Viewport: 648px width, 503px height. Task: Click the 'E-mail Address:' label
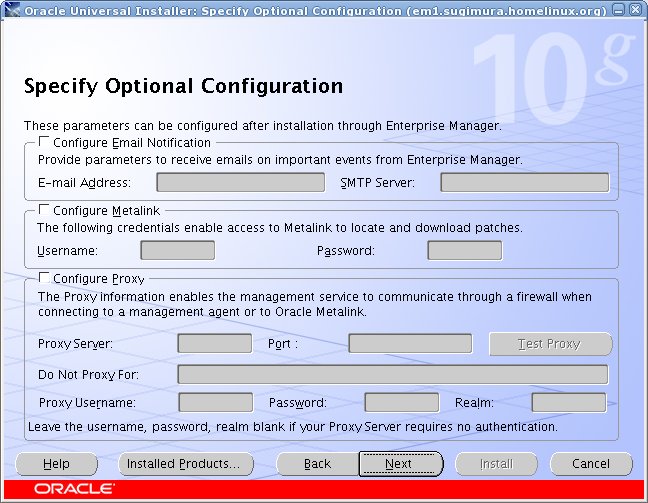[84, 183]
